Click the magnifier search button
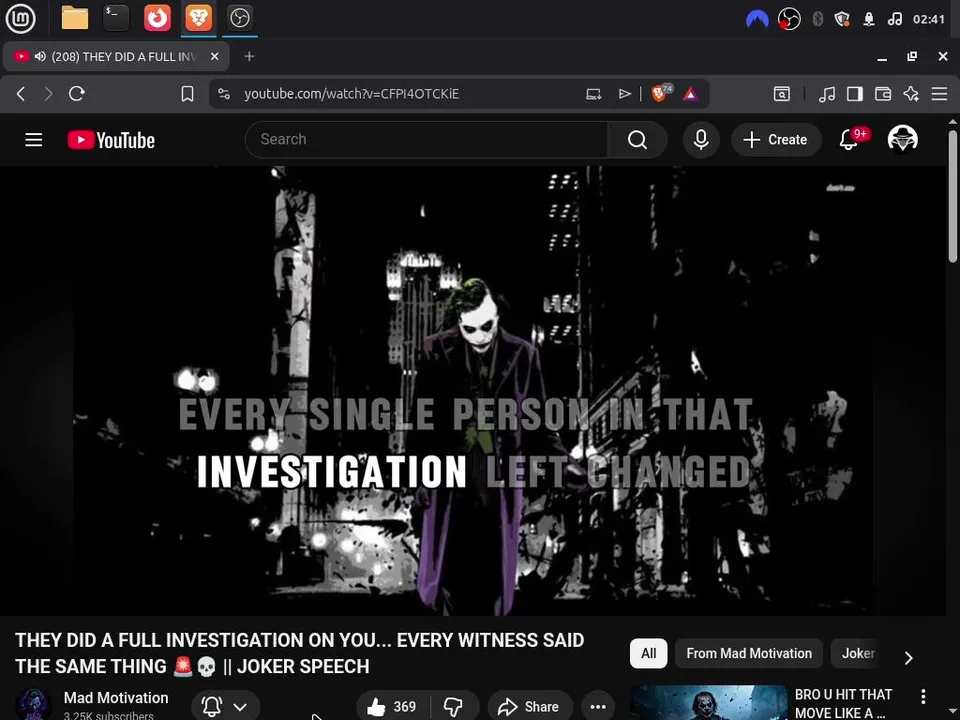 (x=637, y=140)
